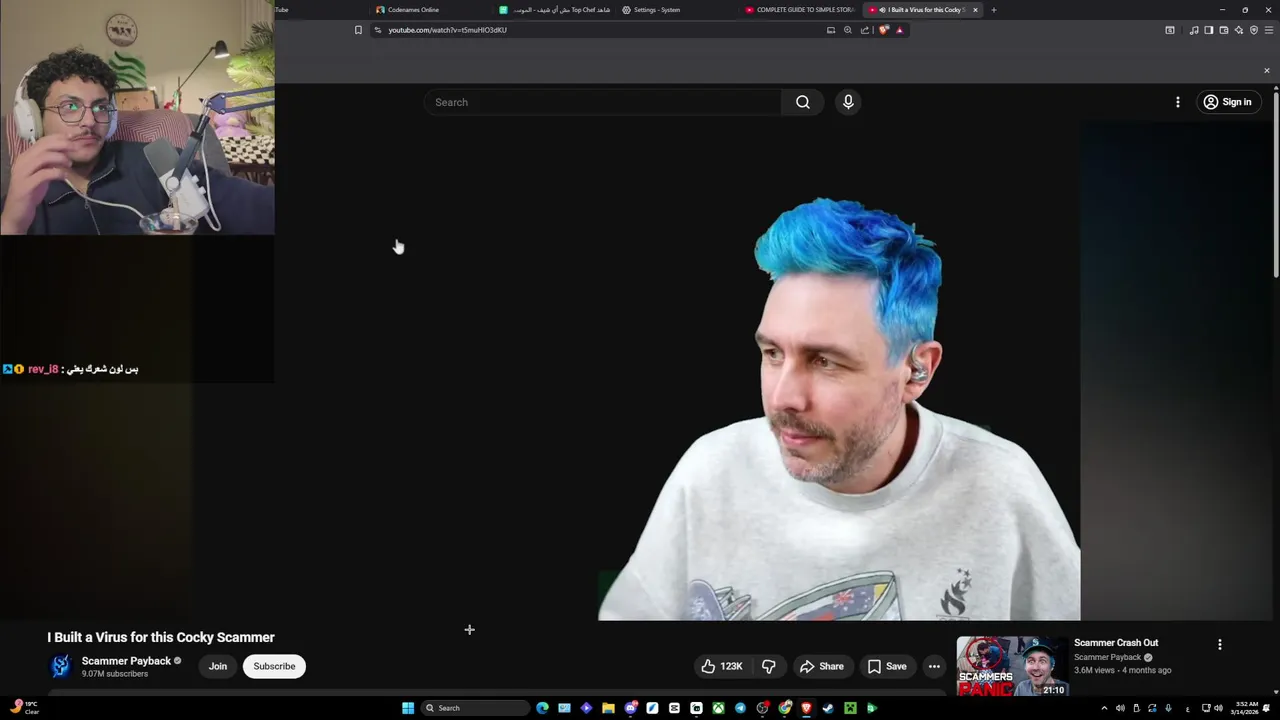Select the I Built a Virus tab
This screenshot has height=720, width=1280.
click(925, 10)
